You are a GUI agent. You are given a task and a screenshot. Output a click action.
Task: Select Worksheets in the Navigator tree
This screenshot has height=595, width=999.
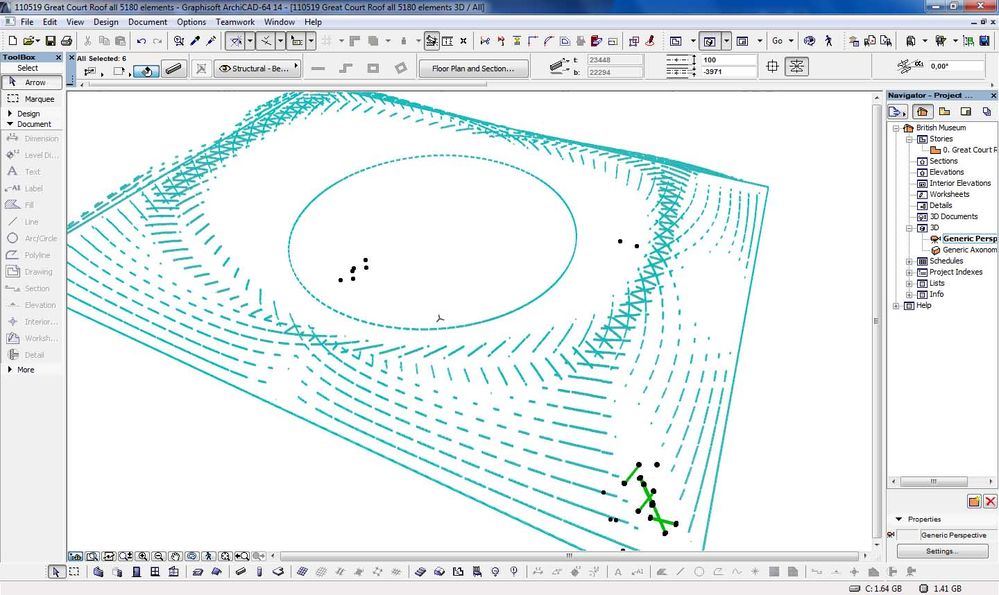[949, 194]
